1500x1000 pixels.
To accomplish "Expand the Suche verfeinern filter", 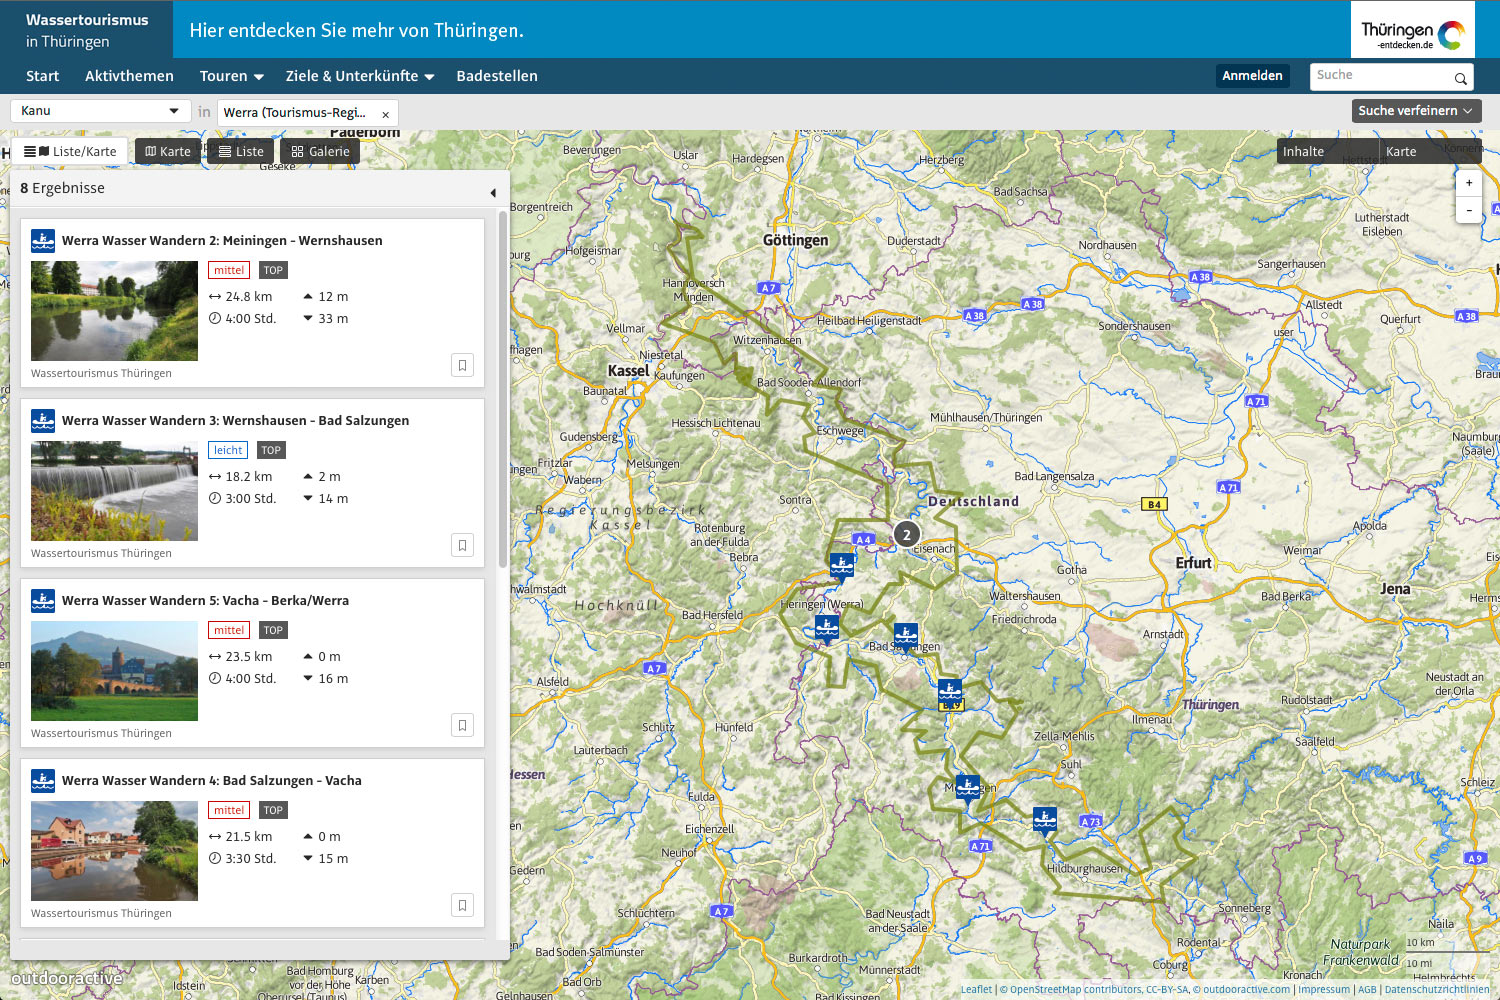I will coord(1415,111).
